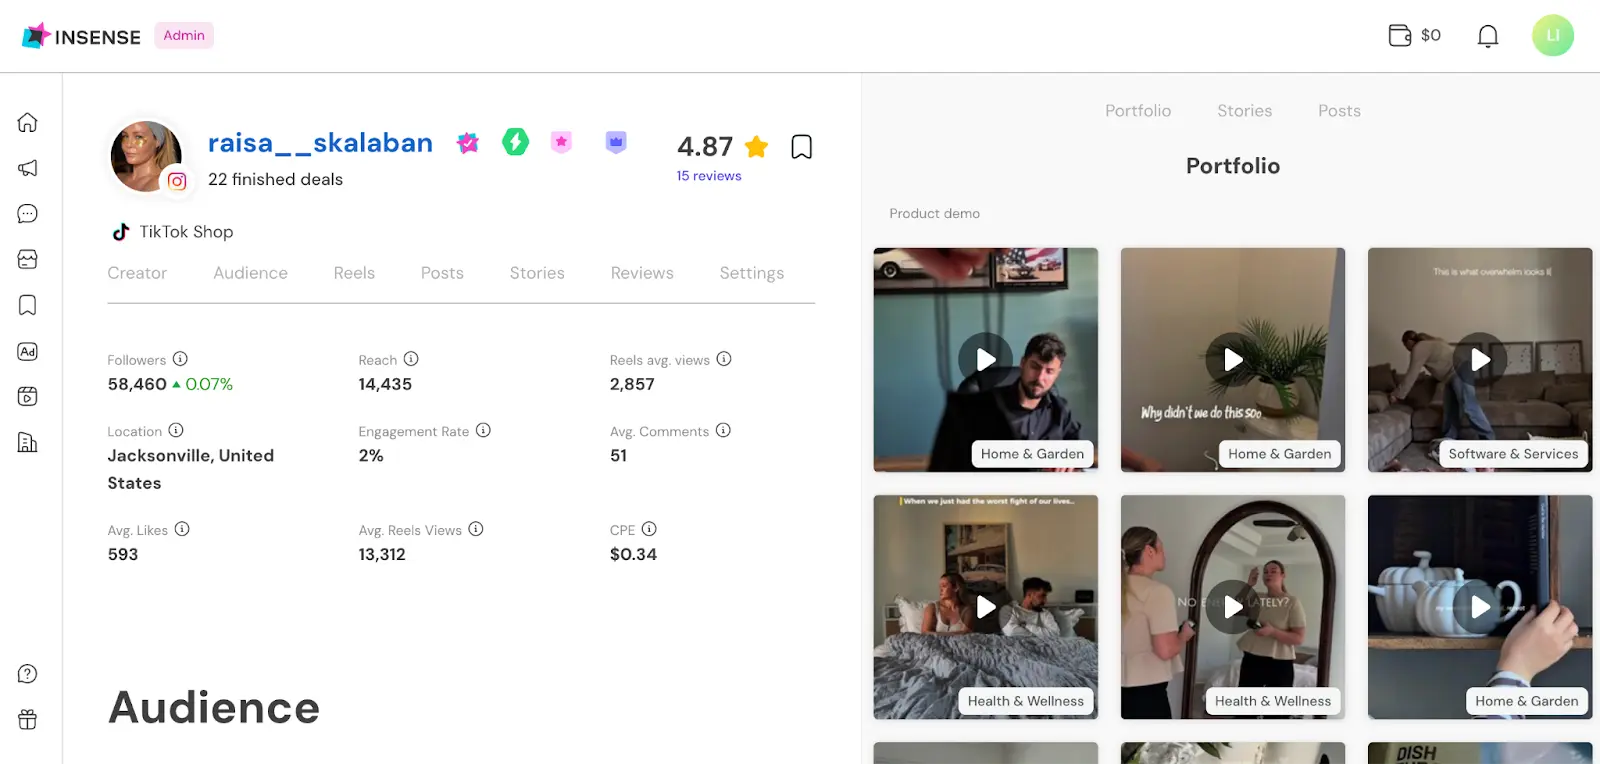Show info for Location

point(176,430)
